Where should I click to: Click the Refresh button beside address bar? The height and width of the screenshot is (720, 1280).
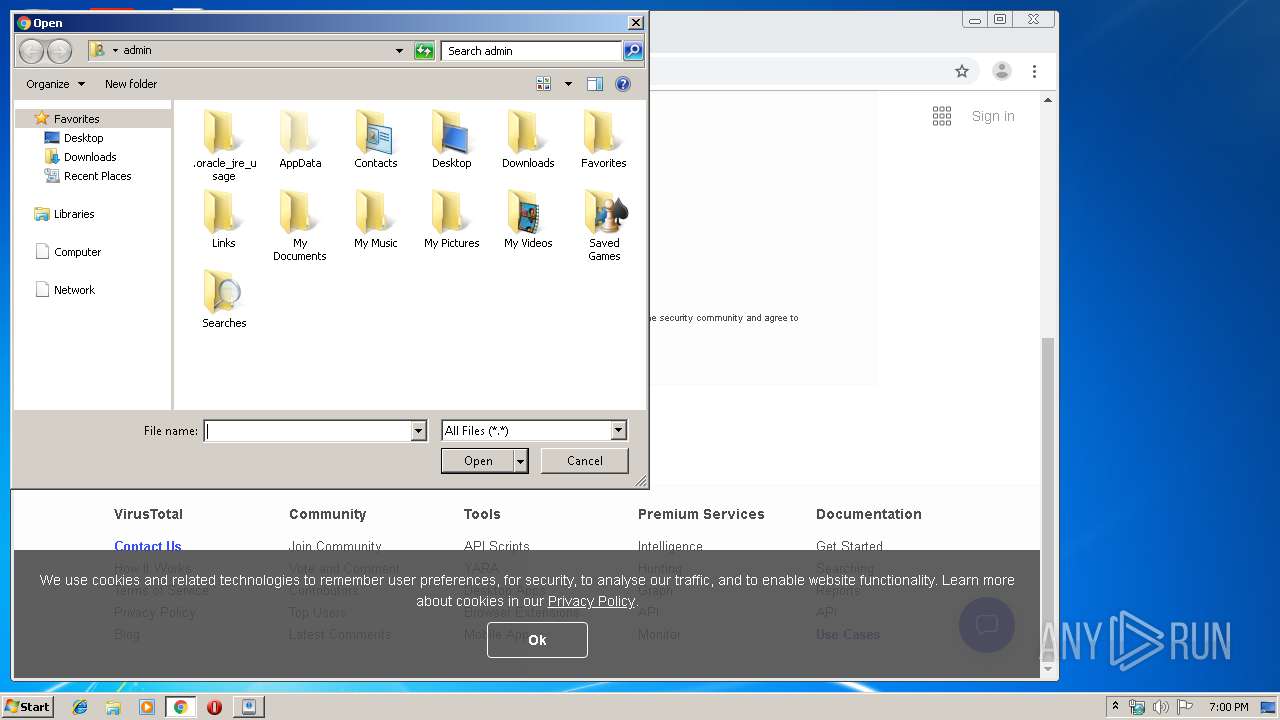click(x=424, y=51)
